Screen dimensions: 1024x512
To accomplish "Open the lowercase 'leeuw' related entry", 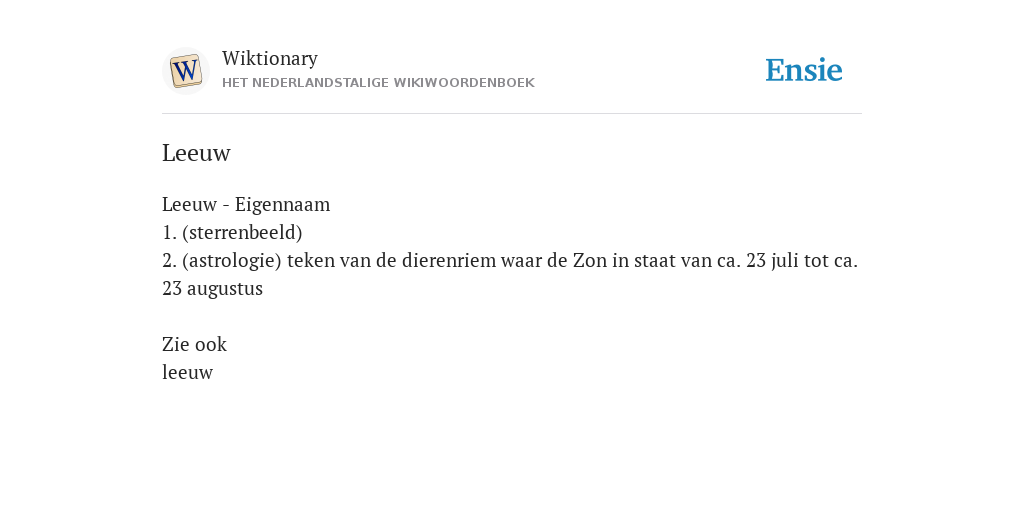I will (x=187, y=372).
